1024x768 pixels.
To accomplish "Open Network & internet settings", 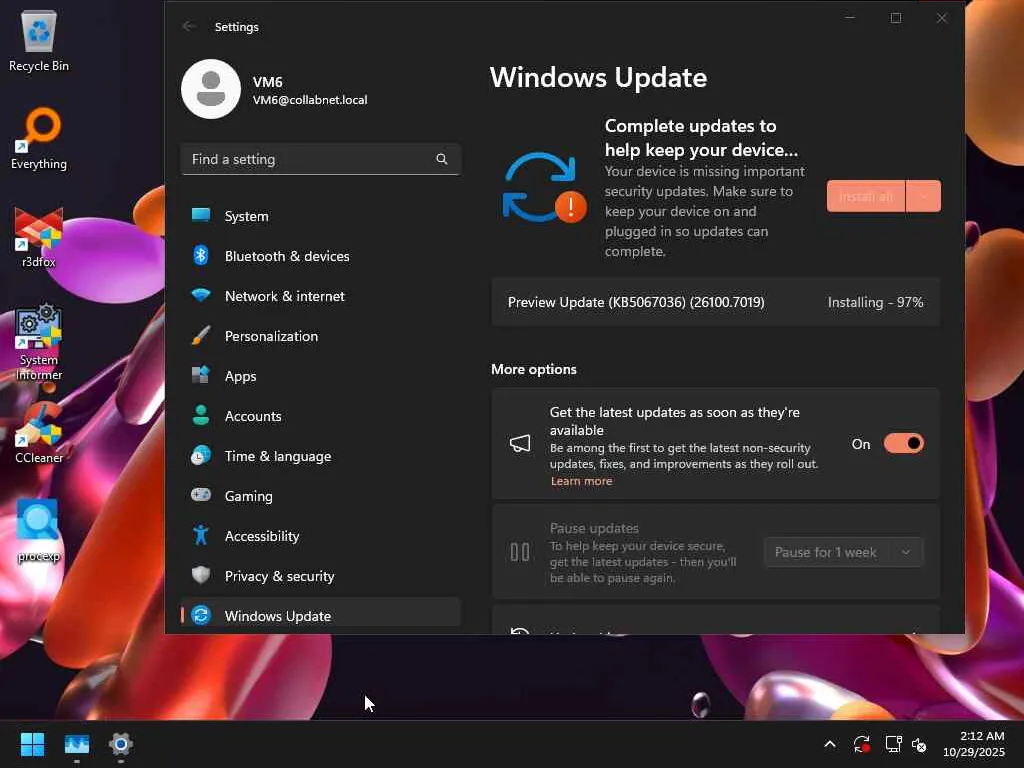I will (x=321, y=296).
